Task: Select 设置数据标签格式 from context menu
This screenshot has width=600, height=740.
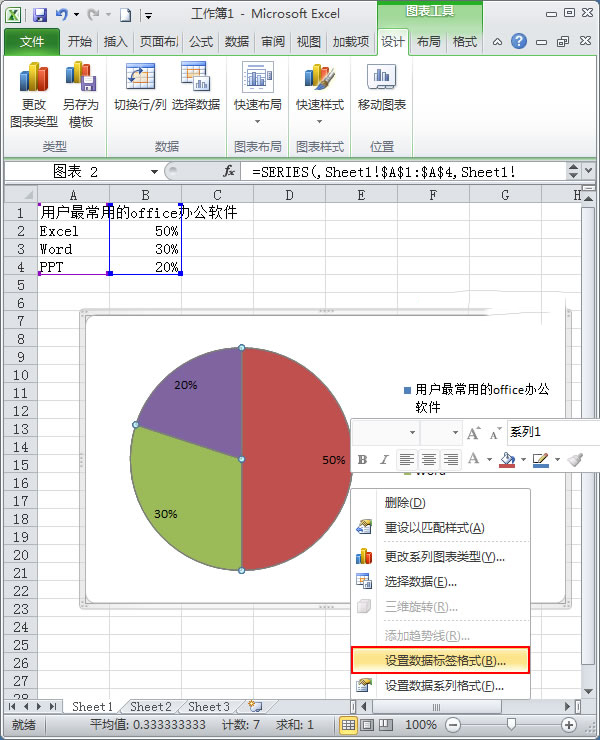Action: coord(440,661)
